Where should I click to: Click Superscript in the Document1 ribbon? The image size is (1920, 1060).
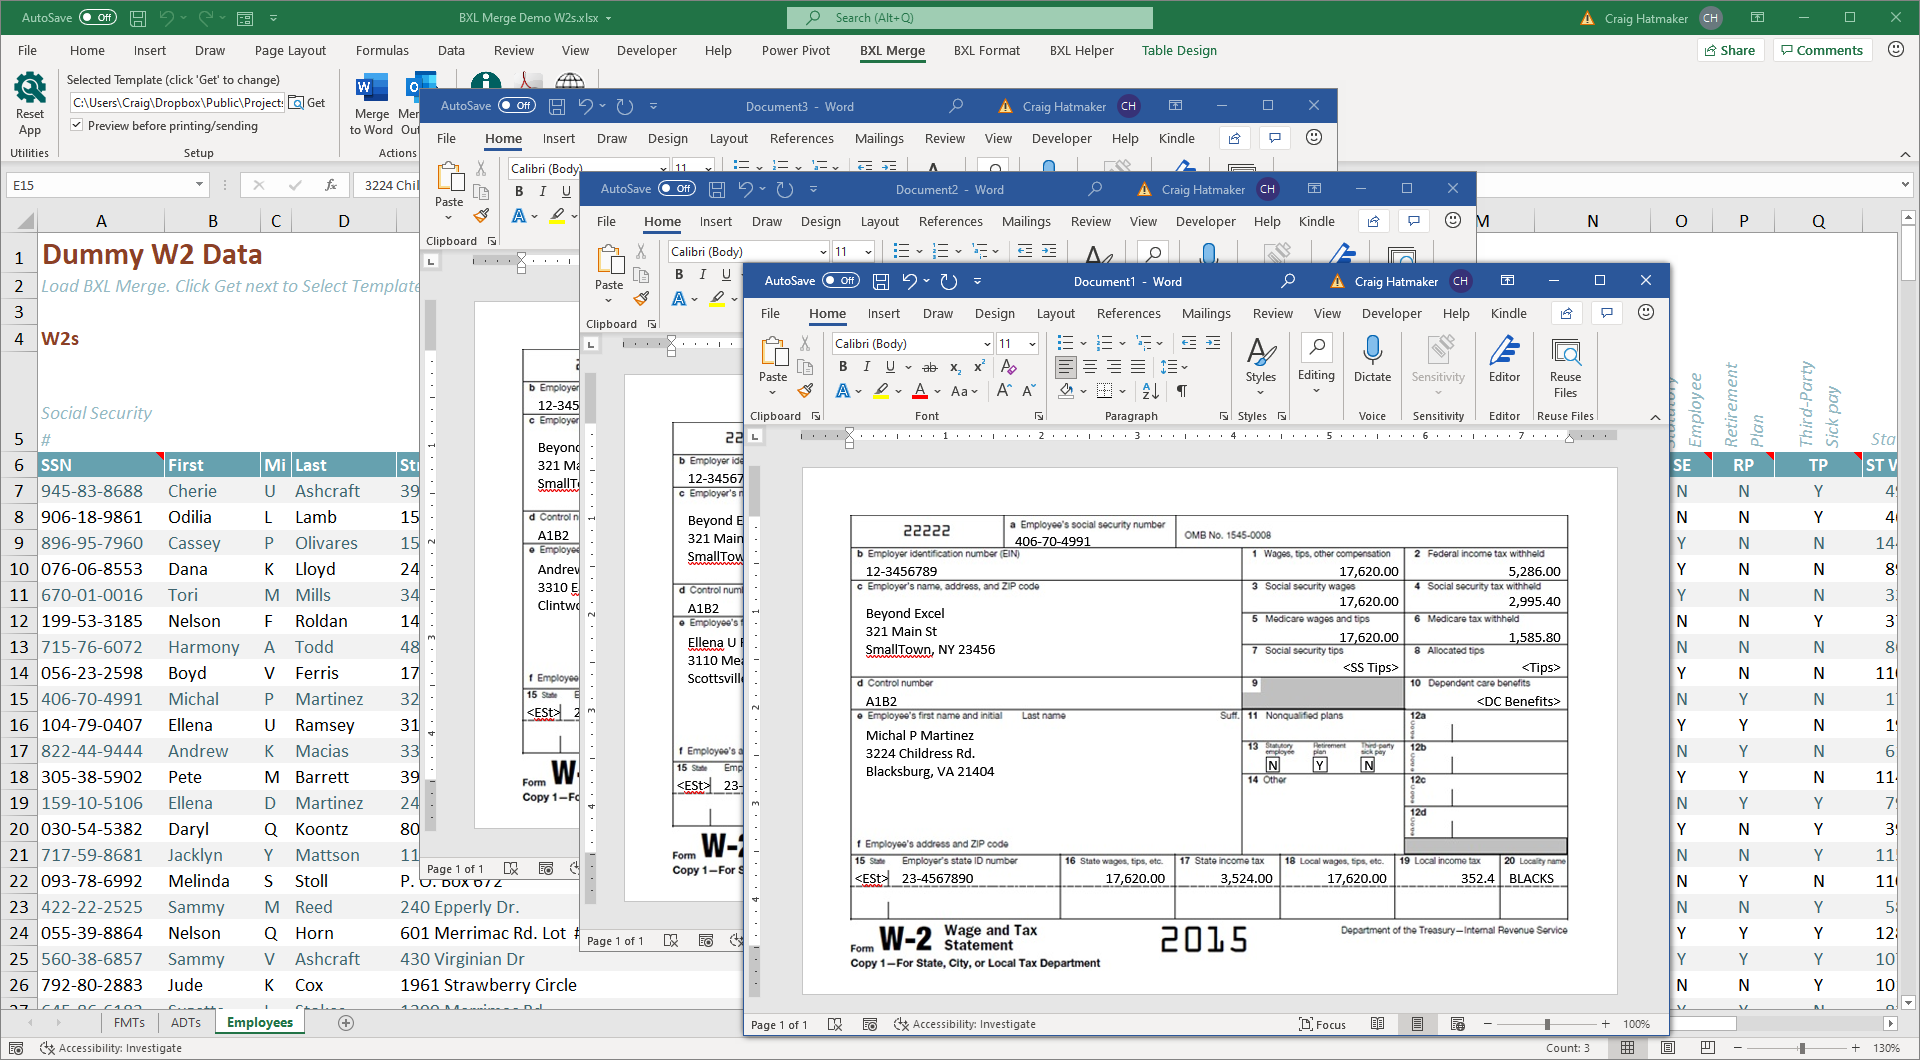coord(979,367)
